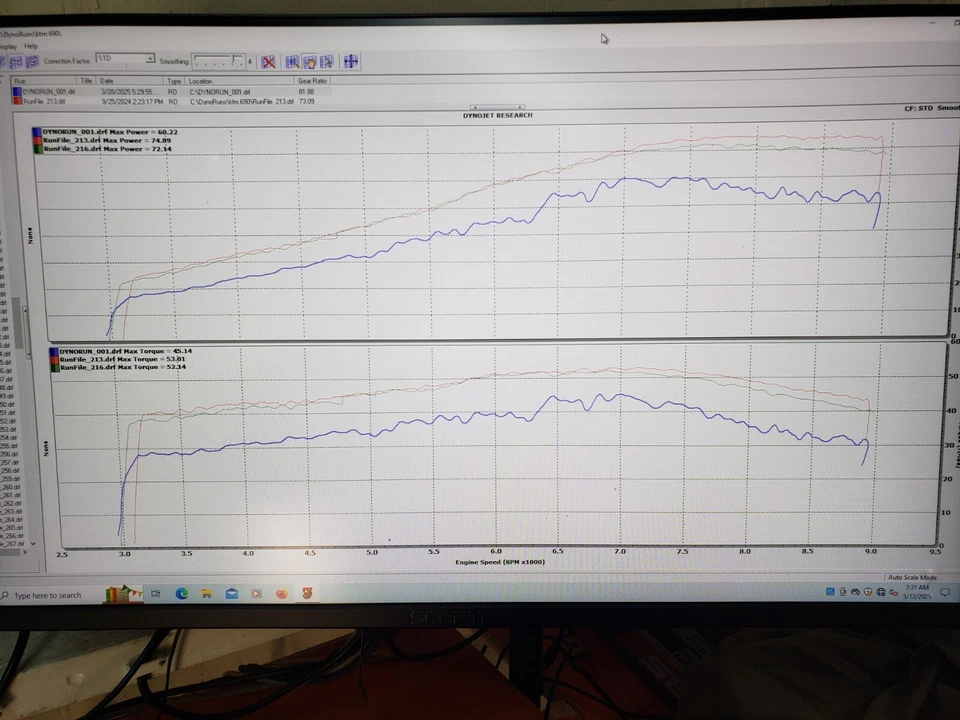Select the graph pointer tool
The height and width of the screenshot is (720, 960).
(327, 62)
